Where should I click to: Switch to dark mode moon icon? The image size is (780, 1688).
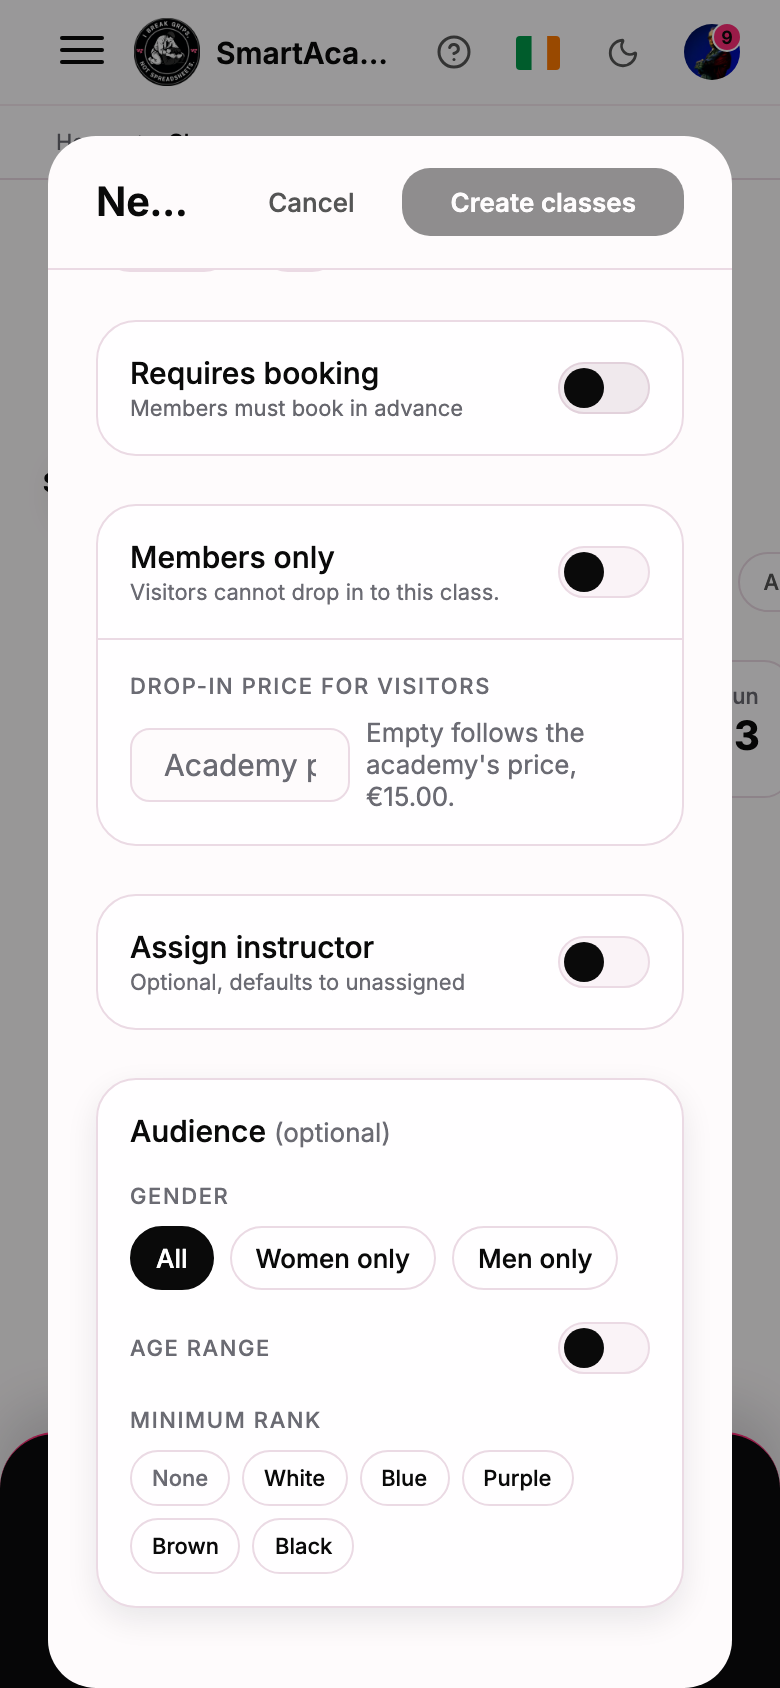[623, 52]
